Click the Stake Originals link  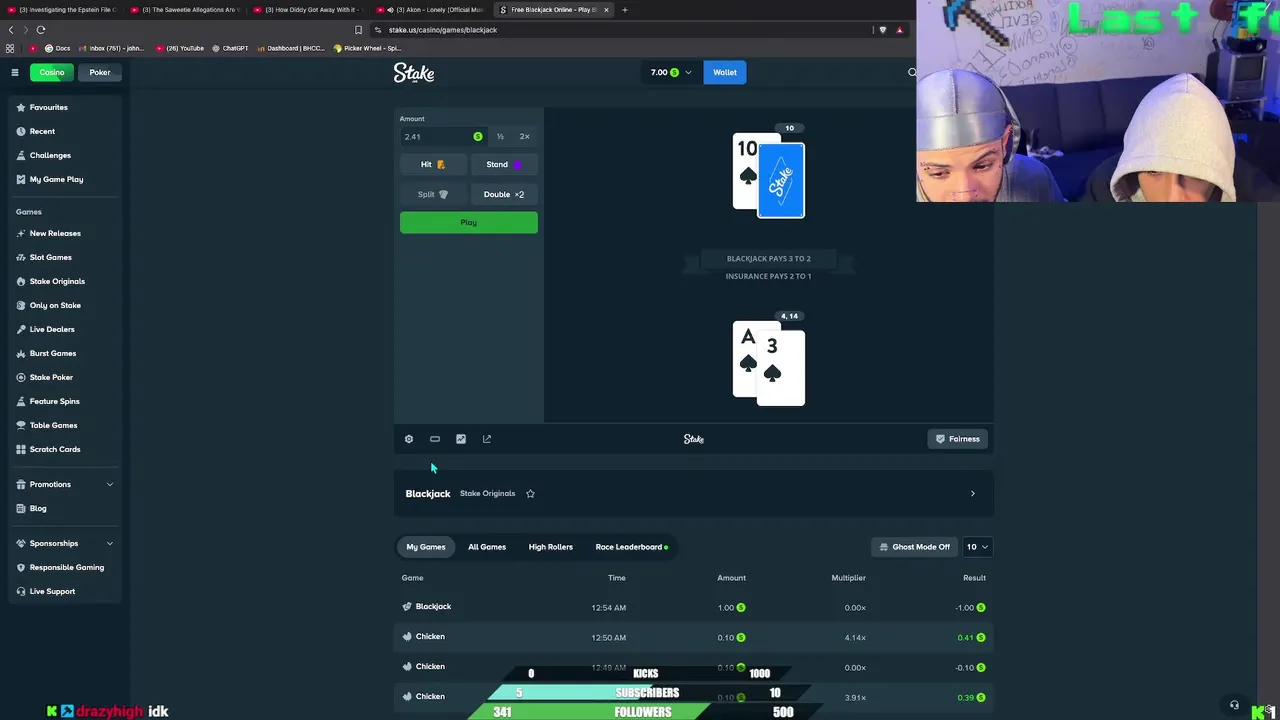point(487,493)
